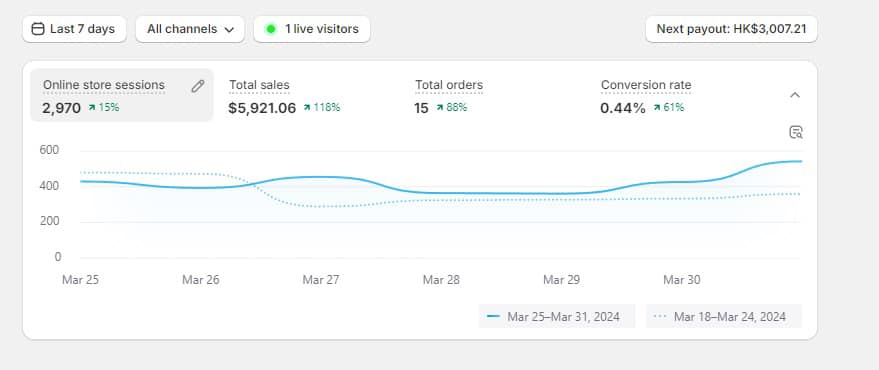Open the Next payout HK$3,007.21 button
The width and height of the screenshot is (879, 370).
tap(731, 29)
